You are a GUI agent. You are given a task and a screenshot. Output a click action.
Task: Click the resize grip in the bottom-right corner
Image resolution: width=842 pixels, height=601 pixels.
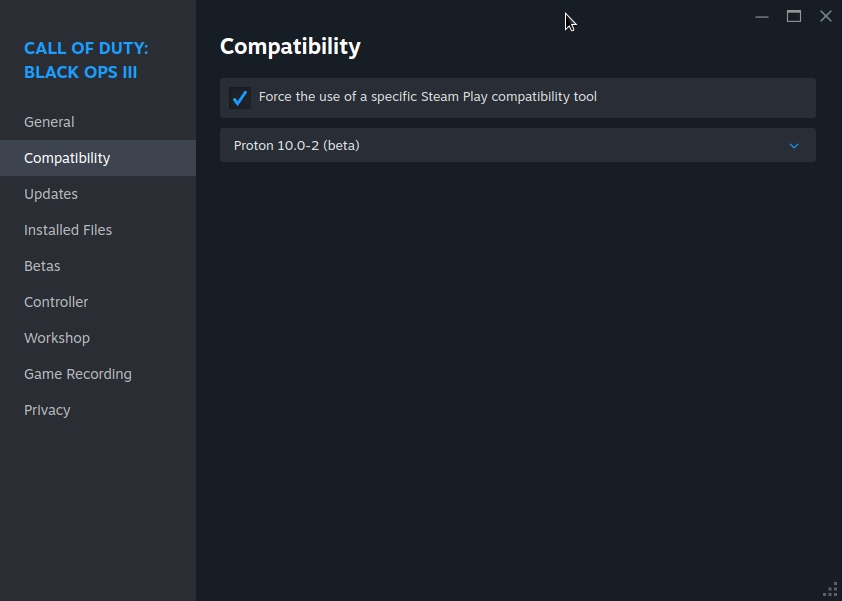(x=830, y=589)
